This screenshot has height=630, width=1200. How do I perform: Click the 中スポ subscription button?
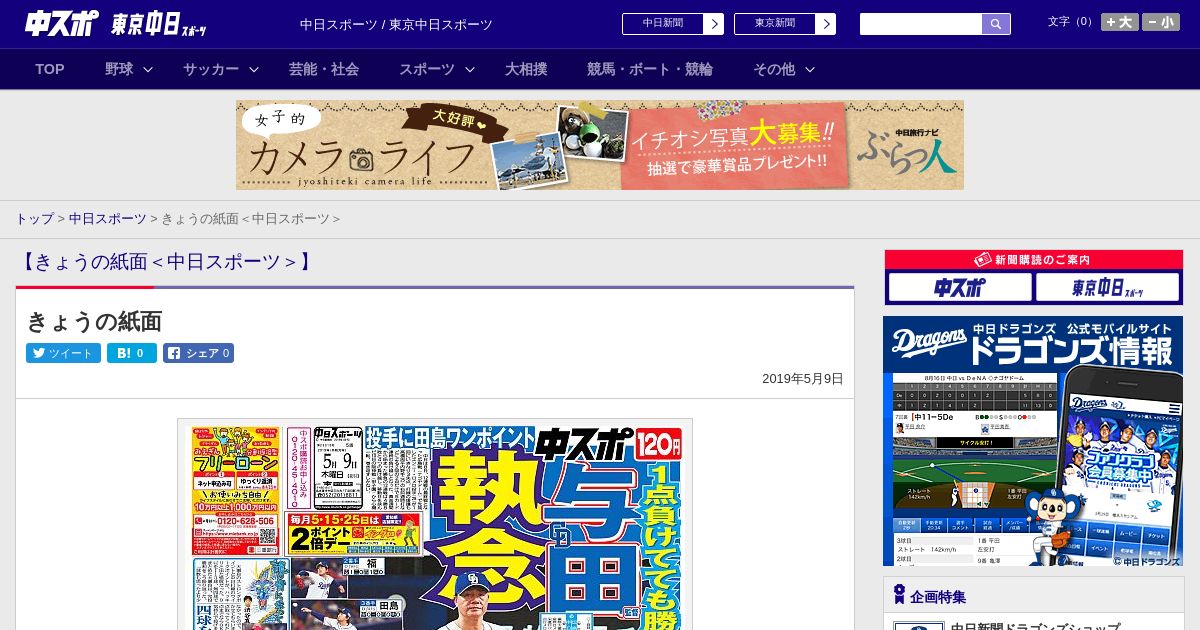[x=960, y=288]
